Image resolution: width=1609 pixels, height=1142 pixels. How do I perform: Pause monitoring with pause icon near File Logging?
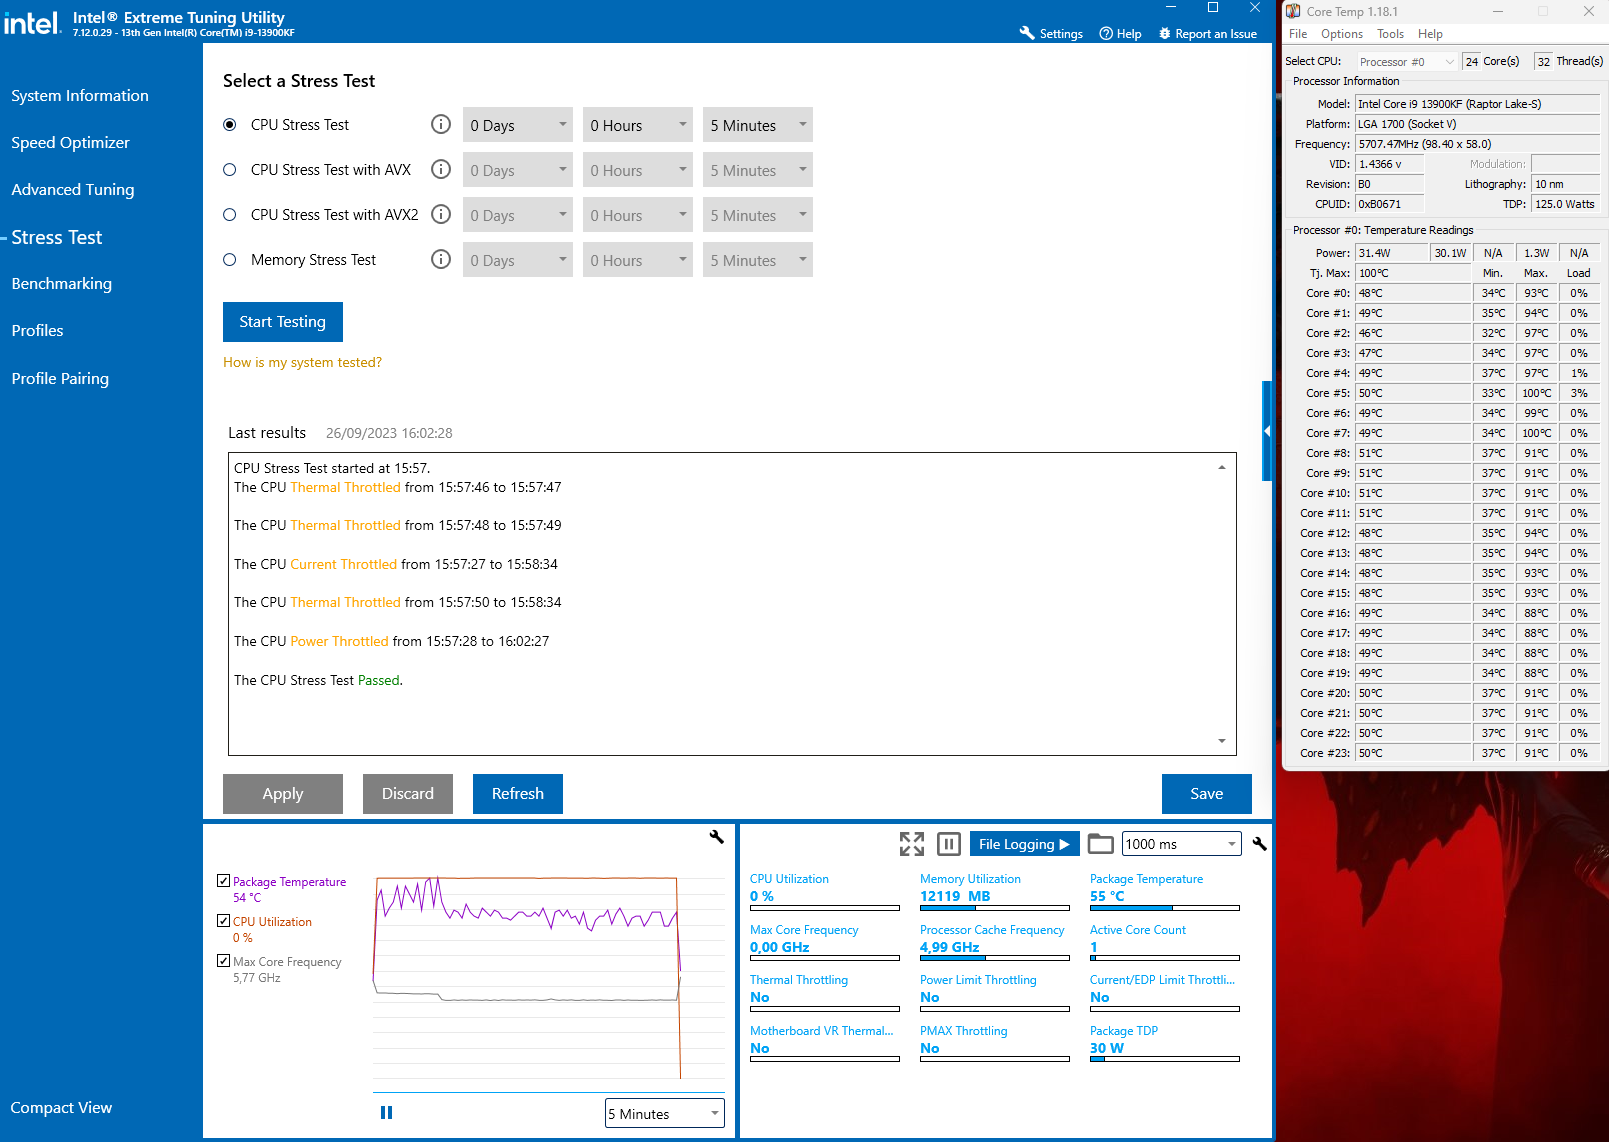click(949, 844)
